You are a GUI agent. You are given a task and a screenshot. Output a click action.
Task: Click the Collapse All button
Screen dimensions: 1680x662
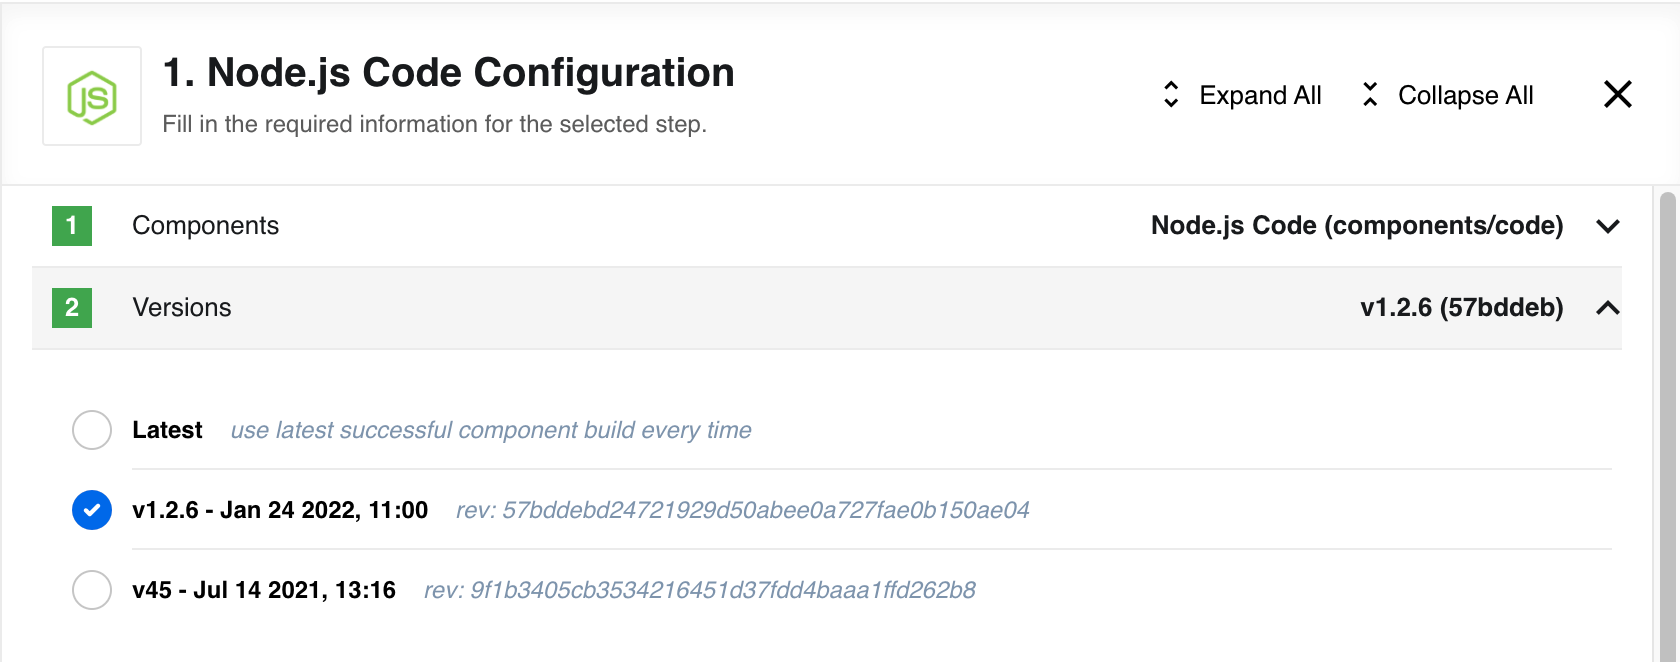1447,95
